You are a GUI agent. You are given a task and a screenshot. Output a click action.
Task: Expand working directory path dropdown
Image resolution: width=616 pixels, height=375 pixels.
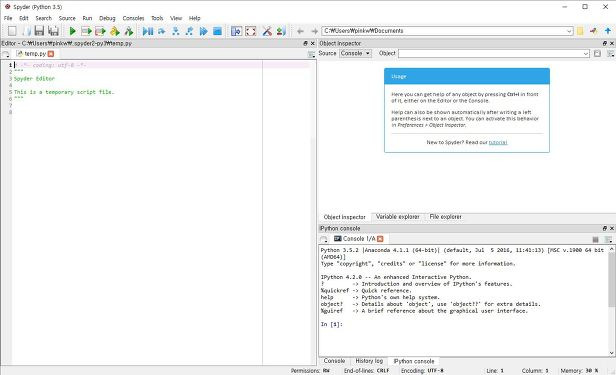coord(569,31)
